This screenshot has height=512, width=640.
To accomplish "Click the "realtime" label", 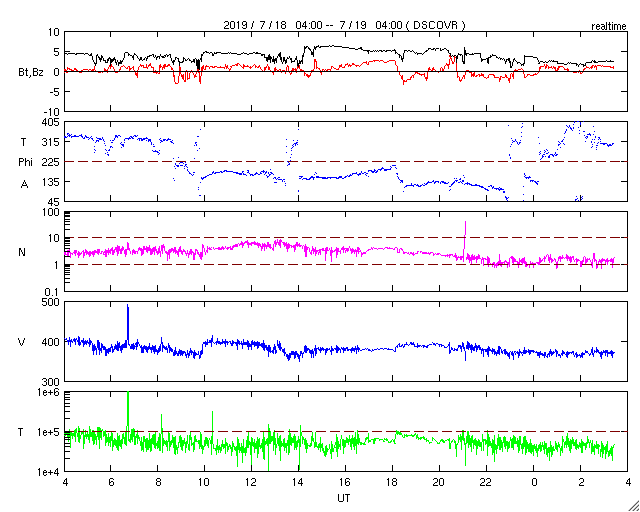I will (609, 27).
